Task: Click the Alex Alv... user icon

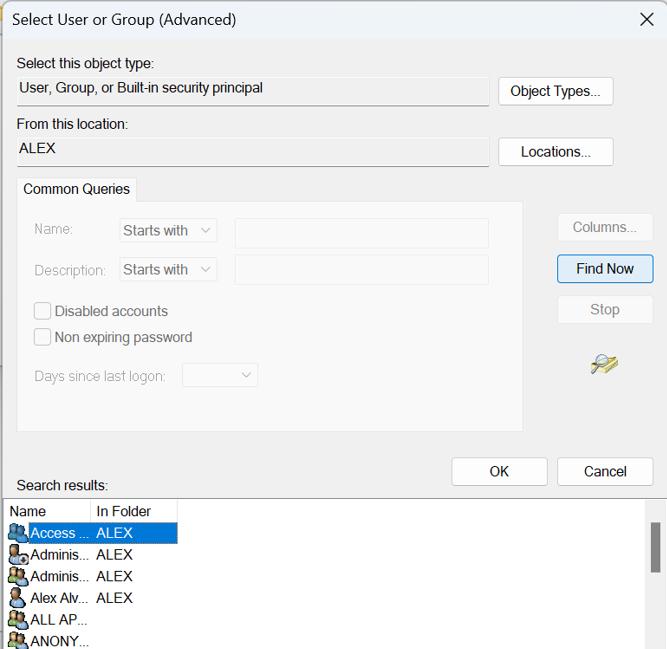Action: click(18, 598)
